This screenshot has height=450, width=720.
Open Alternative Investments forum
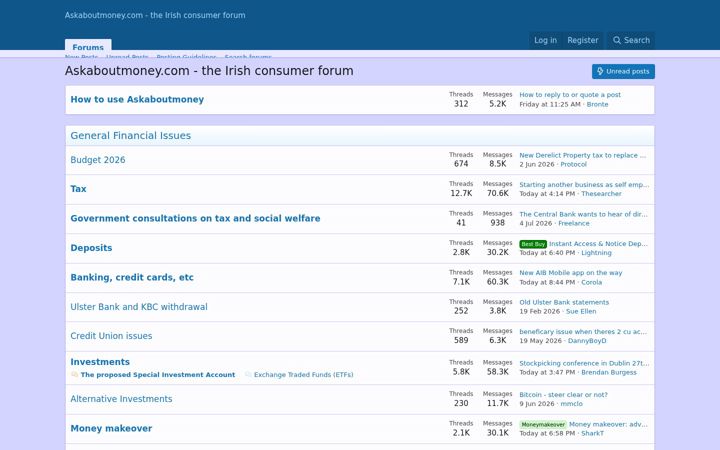click(121, 399)
